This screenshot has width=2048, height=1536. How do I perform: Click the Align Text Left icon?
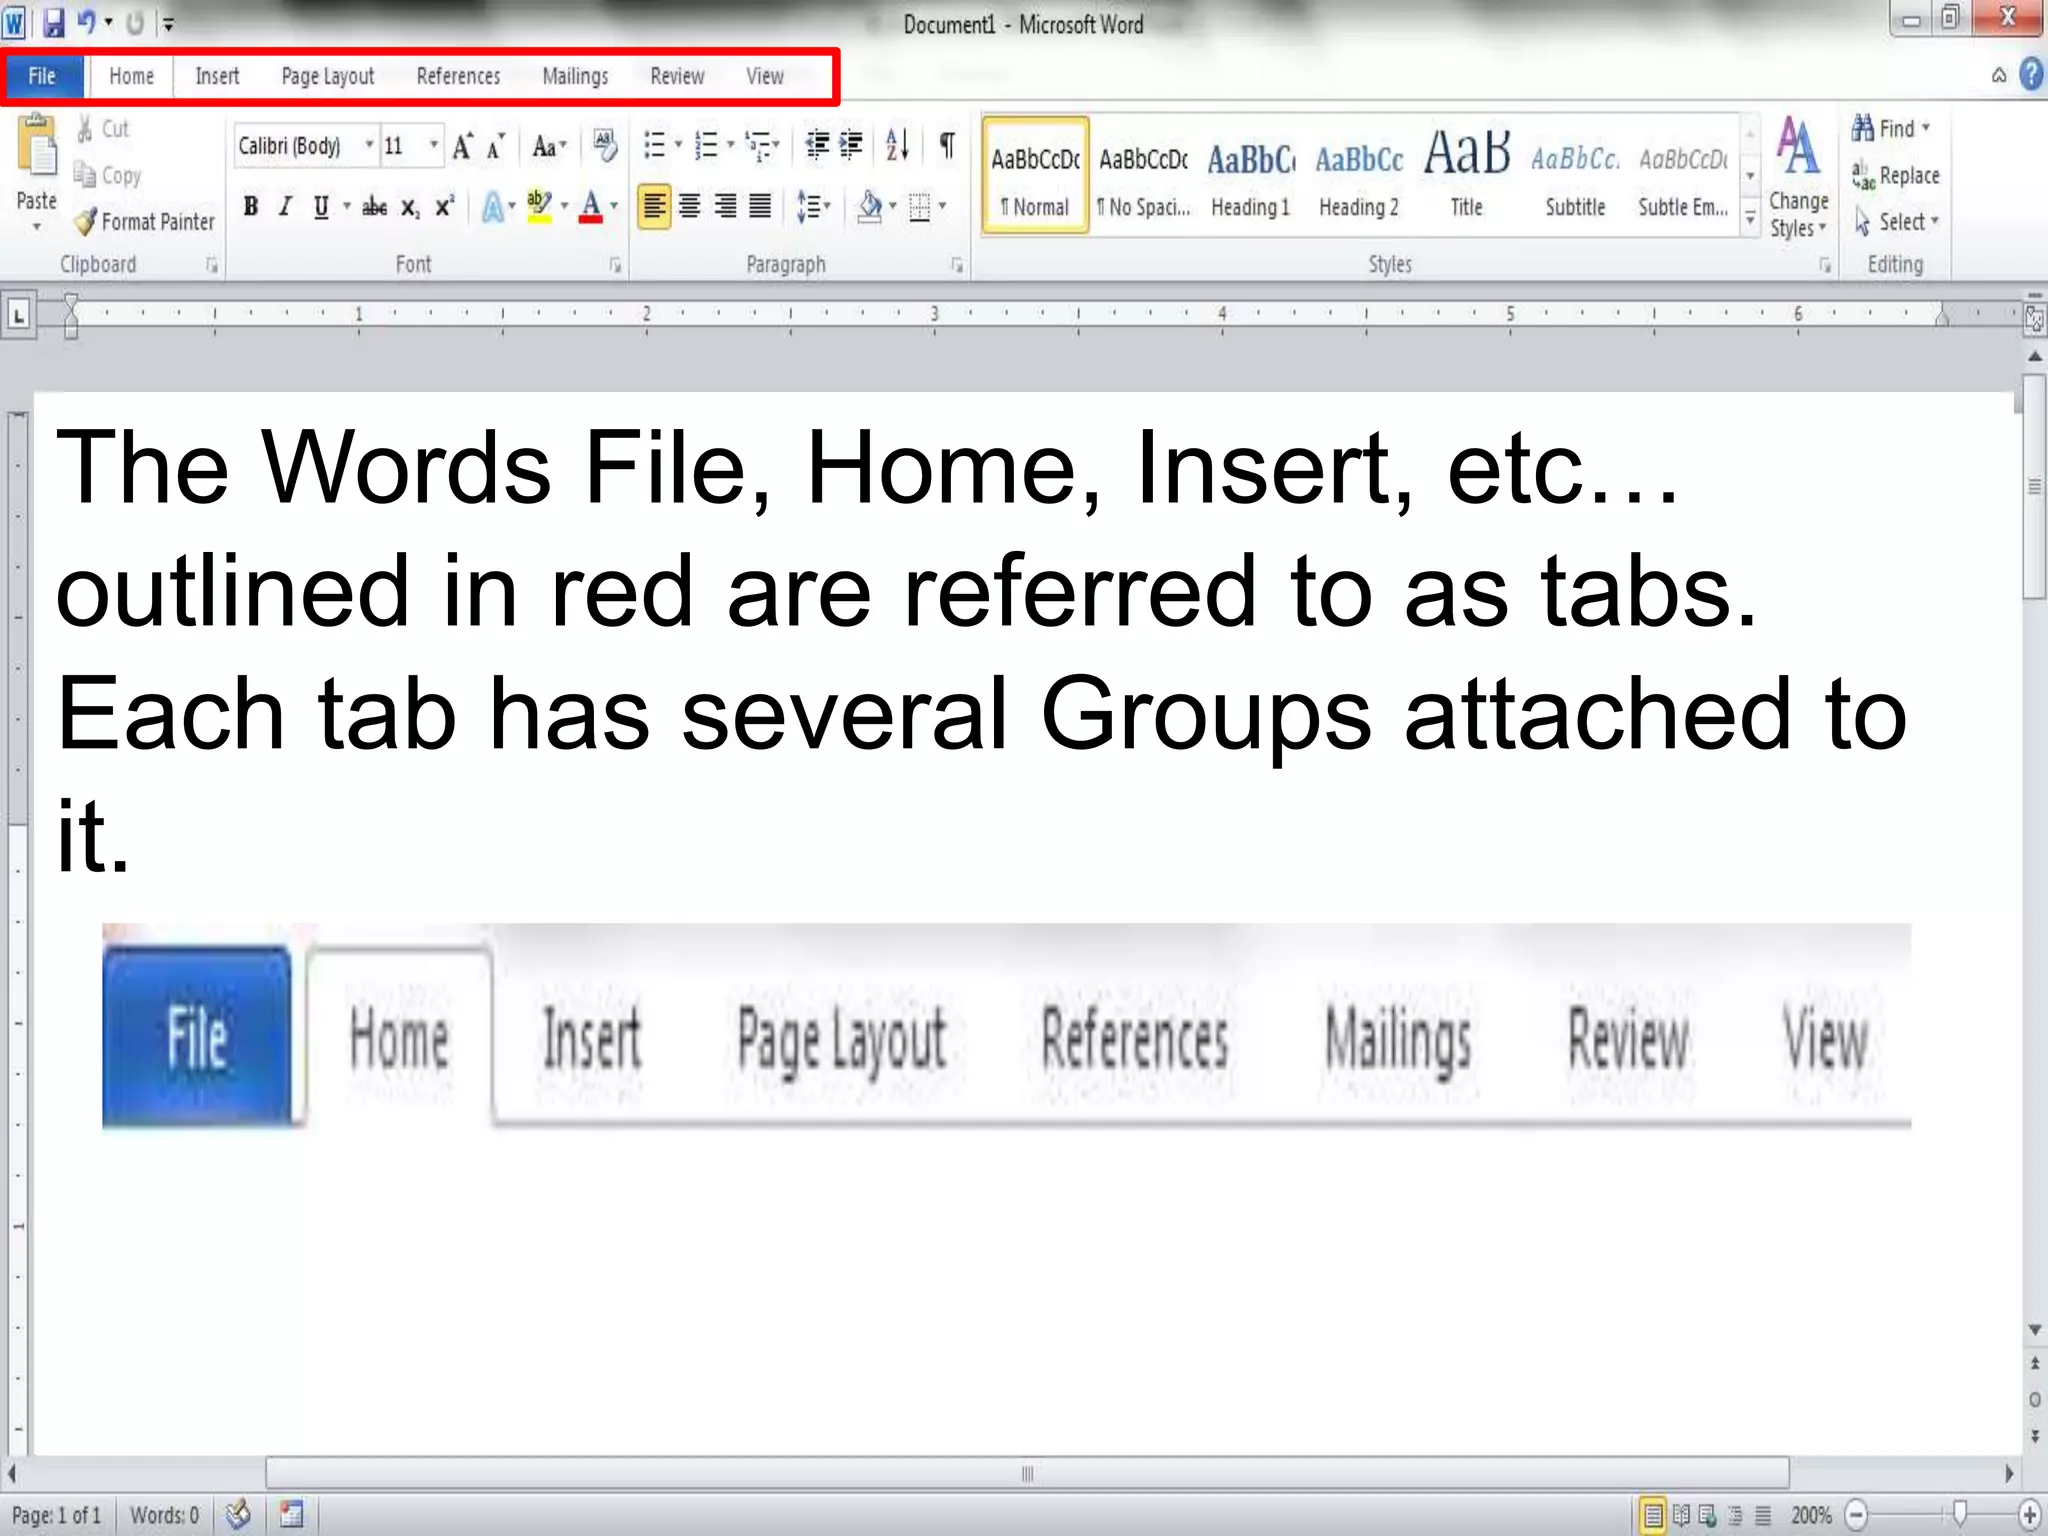point(654,207)
